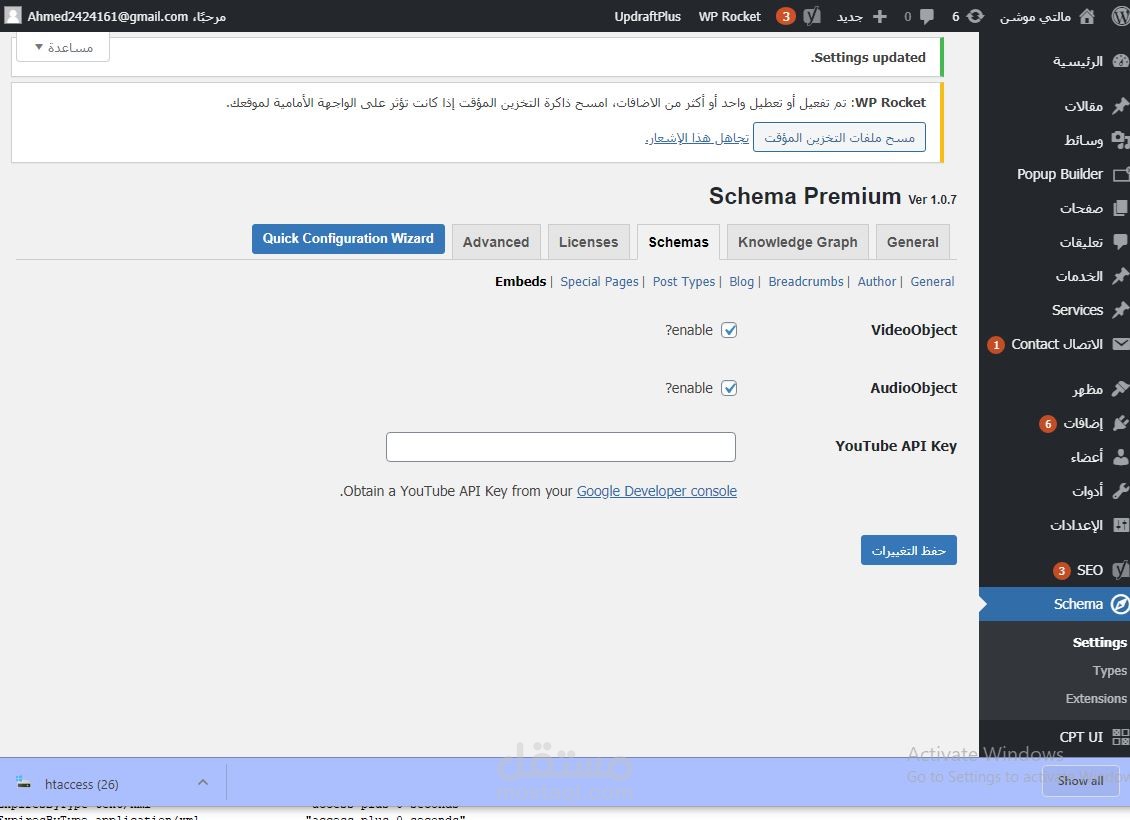Open the جديد new content menu
The image size is (1130, 820).
click(x=861, y=17)
